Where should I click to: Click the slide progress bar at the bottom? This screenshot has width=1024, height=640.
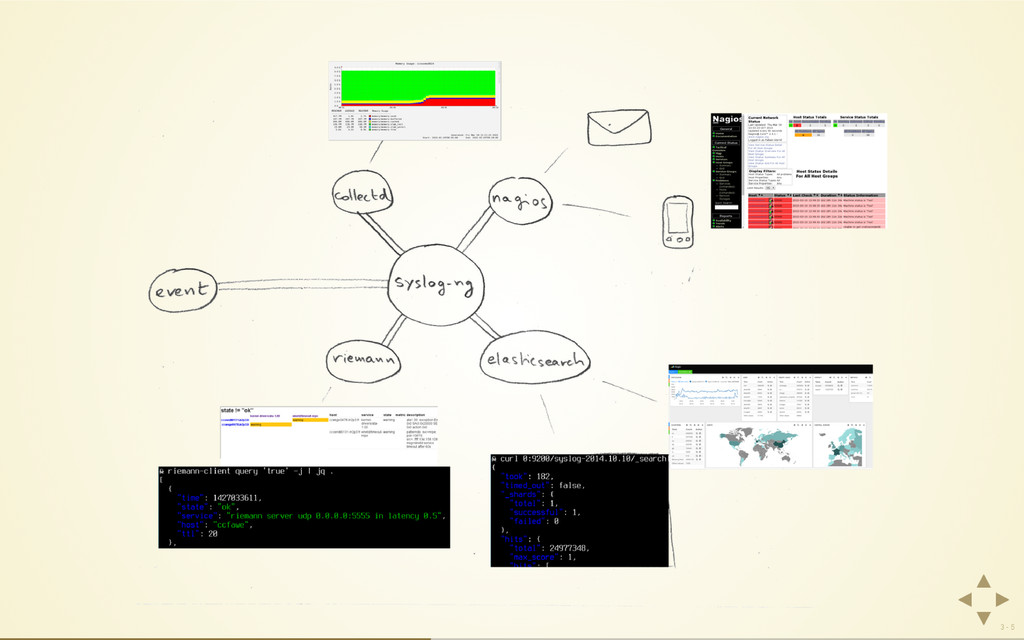[512, 638]
